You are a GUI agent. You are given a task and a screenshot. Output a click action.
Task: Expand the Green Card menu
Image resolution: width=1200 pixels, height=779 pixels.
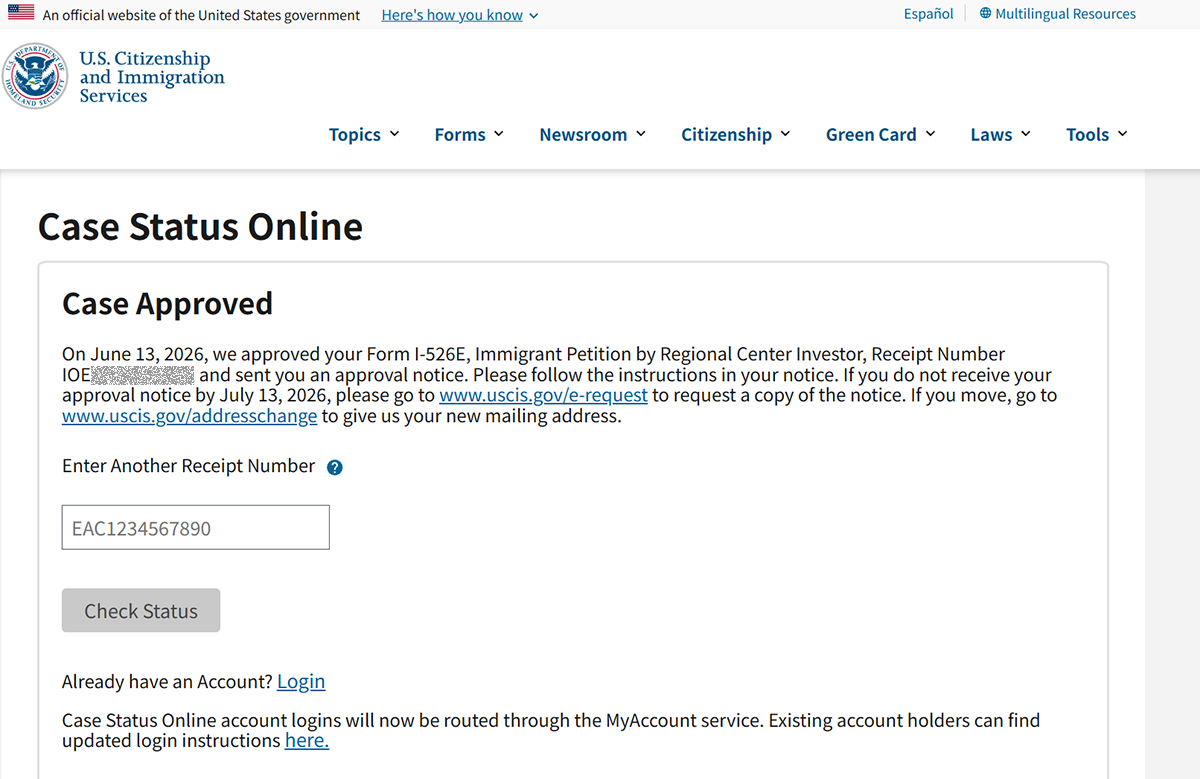pyautogui.click(x=880, y=134)
